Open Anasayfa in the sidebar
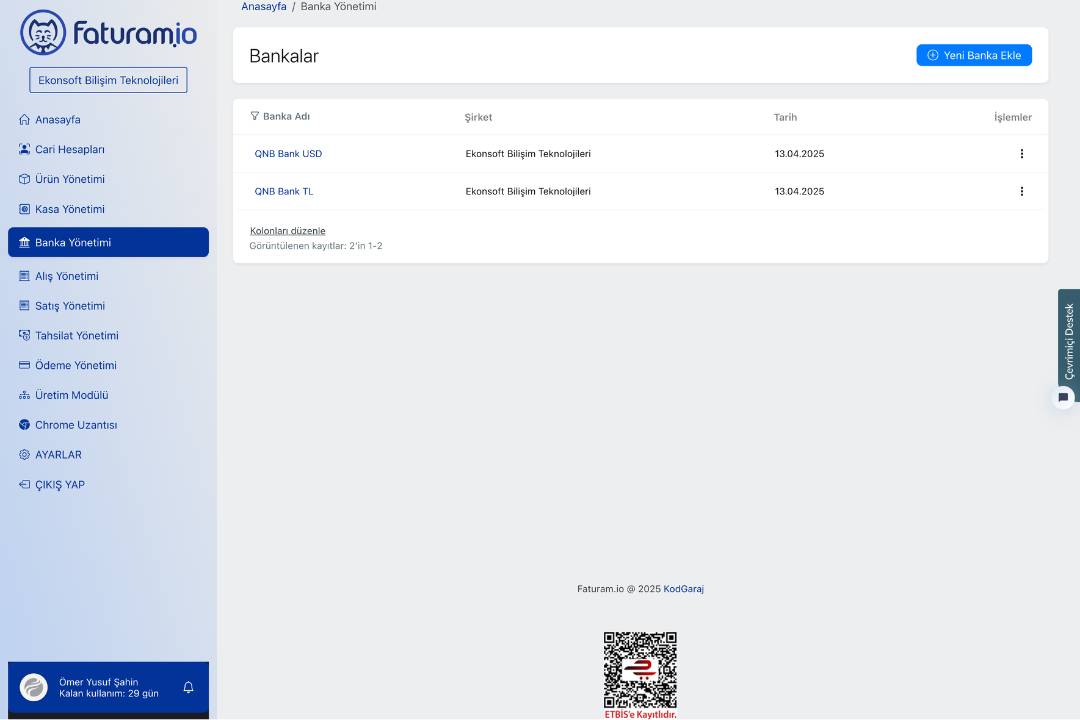 58,119
